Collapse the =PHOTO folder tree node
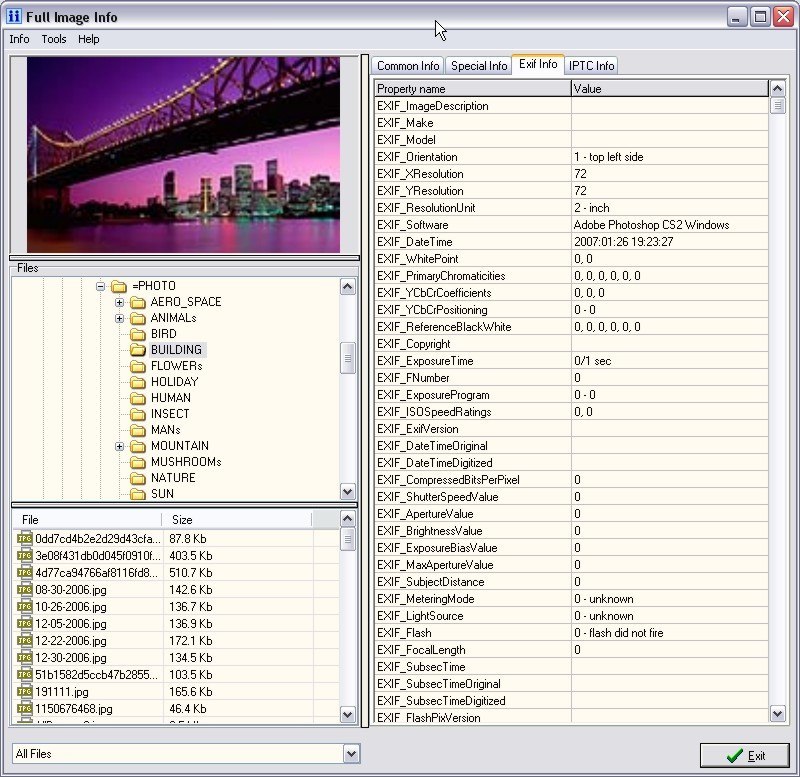 [x=101, y=286]
